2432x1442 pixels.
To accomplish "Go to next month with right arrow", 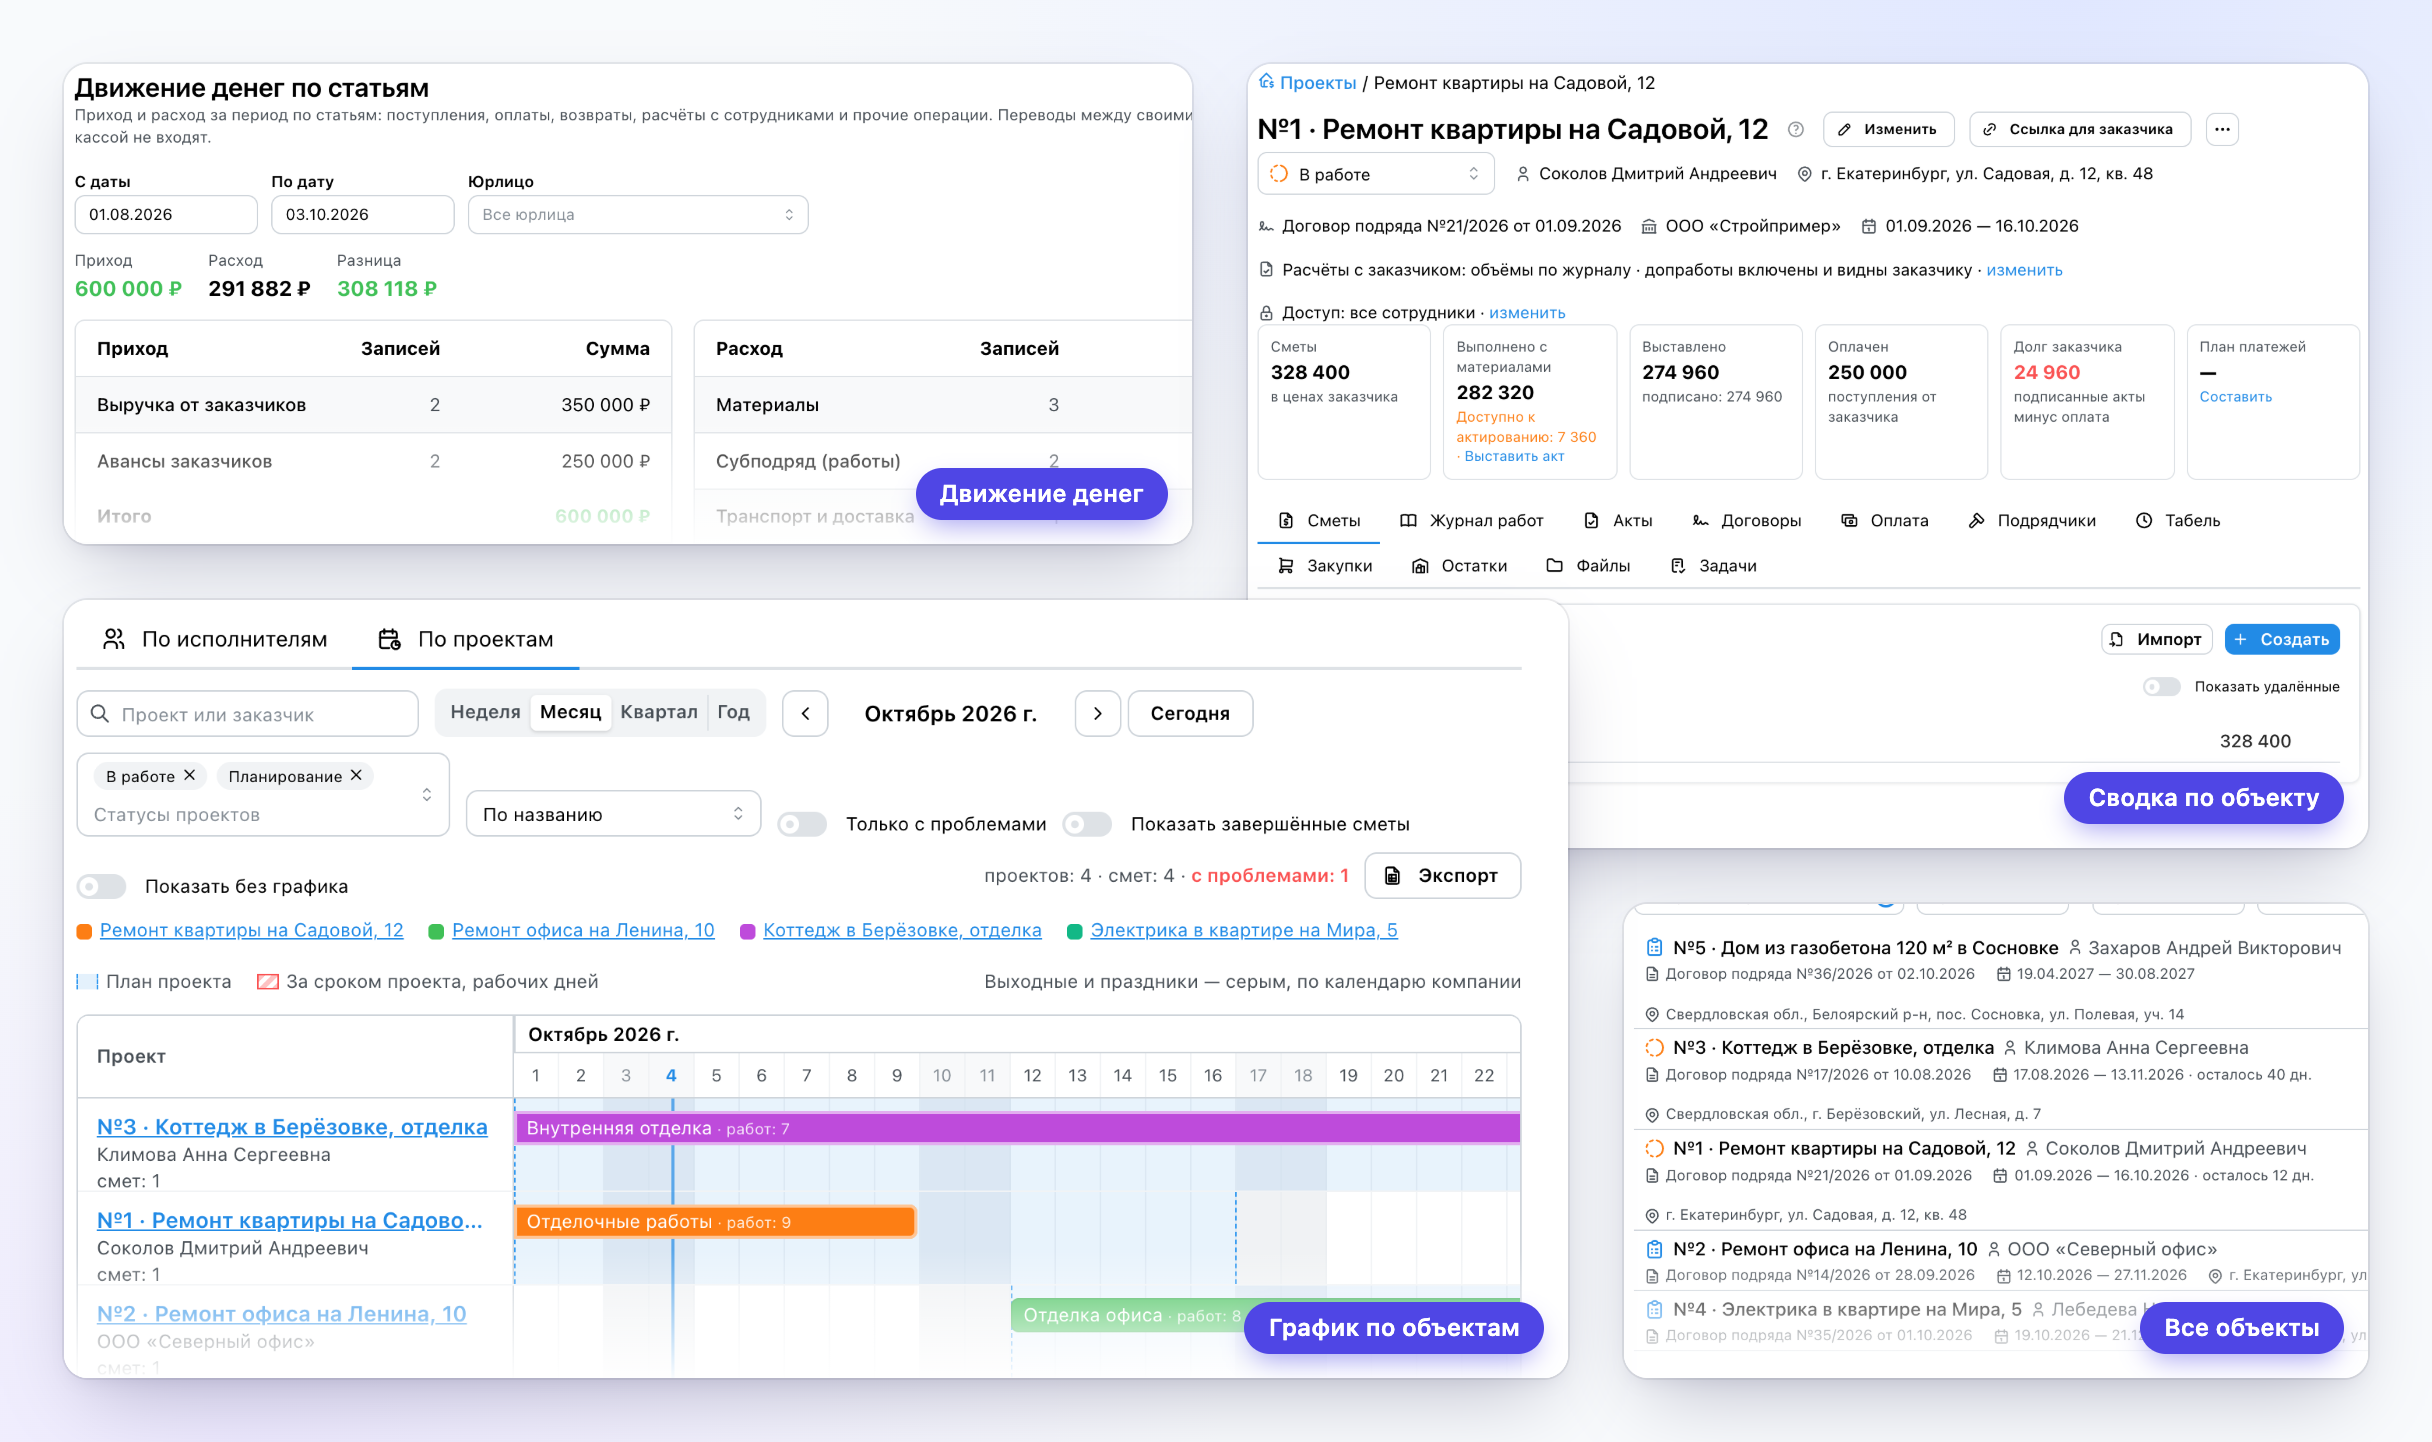I will coord(1097,714).
